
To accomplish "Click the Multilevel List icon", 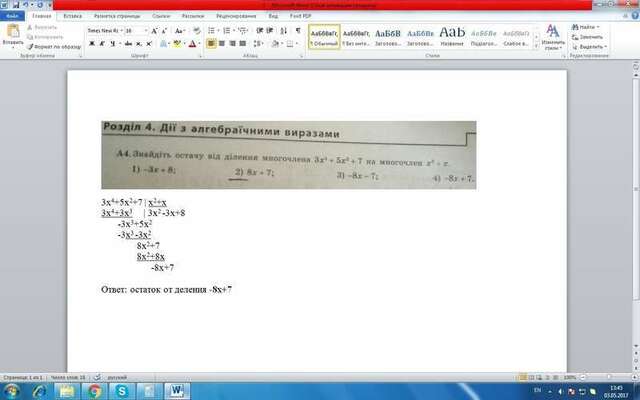I will tap(242, 31).
